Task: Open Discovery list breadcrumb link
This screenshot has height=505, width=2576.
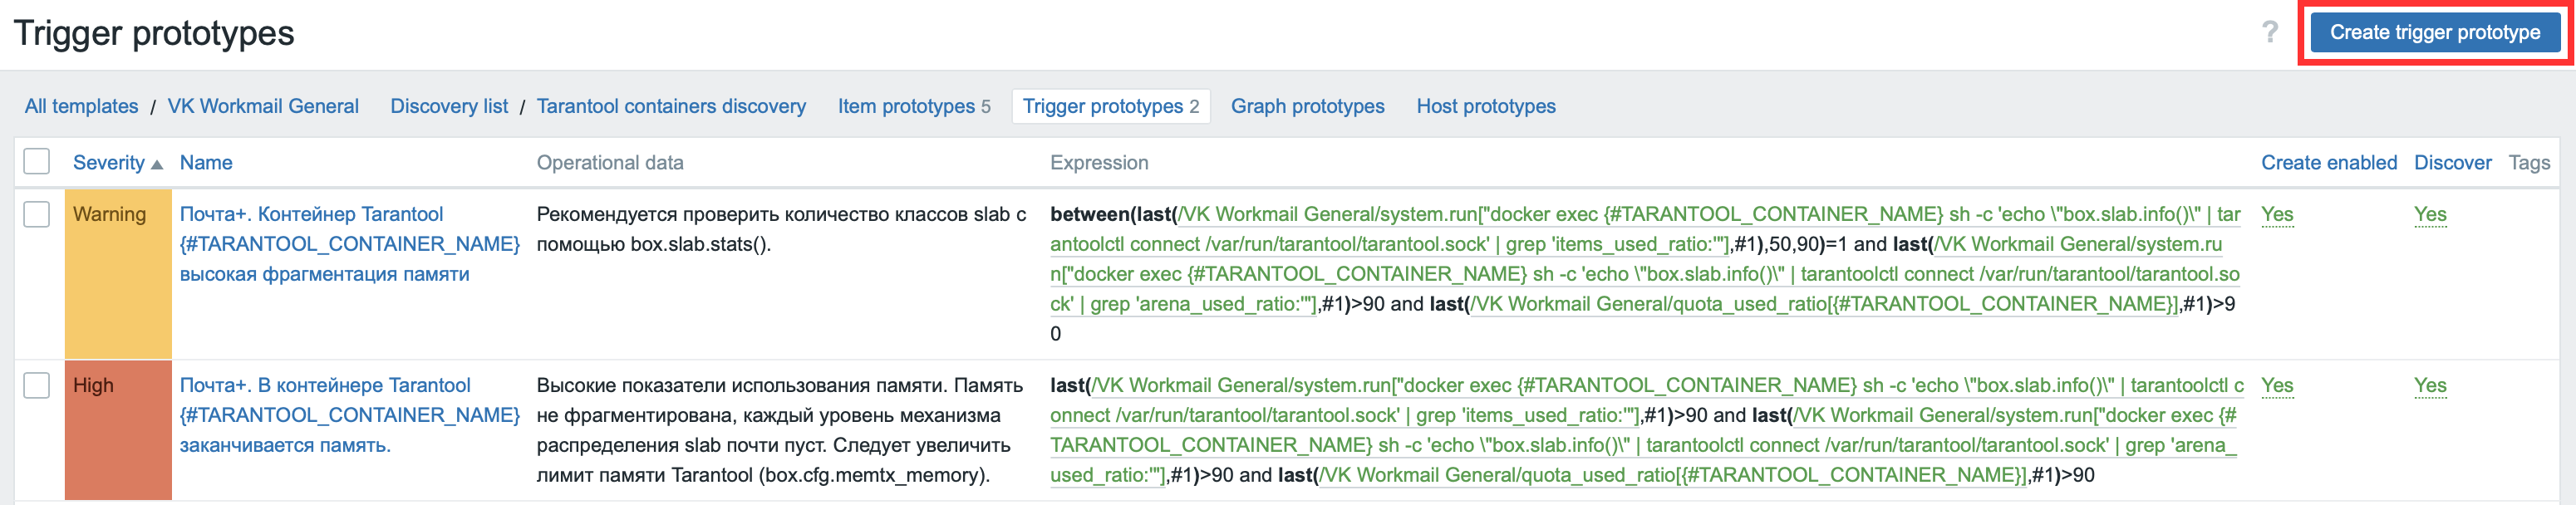Action: [x=449, y=106]
